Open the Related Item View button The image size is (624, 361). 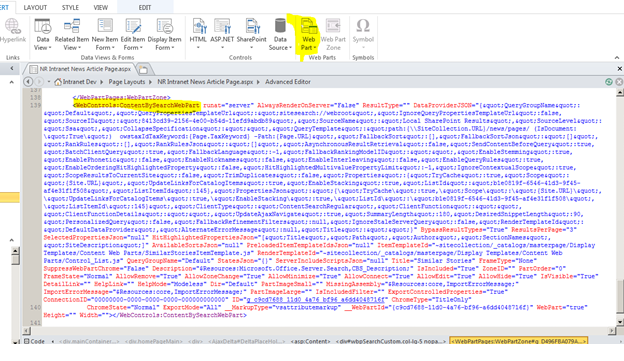click(72, 35)
